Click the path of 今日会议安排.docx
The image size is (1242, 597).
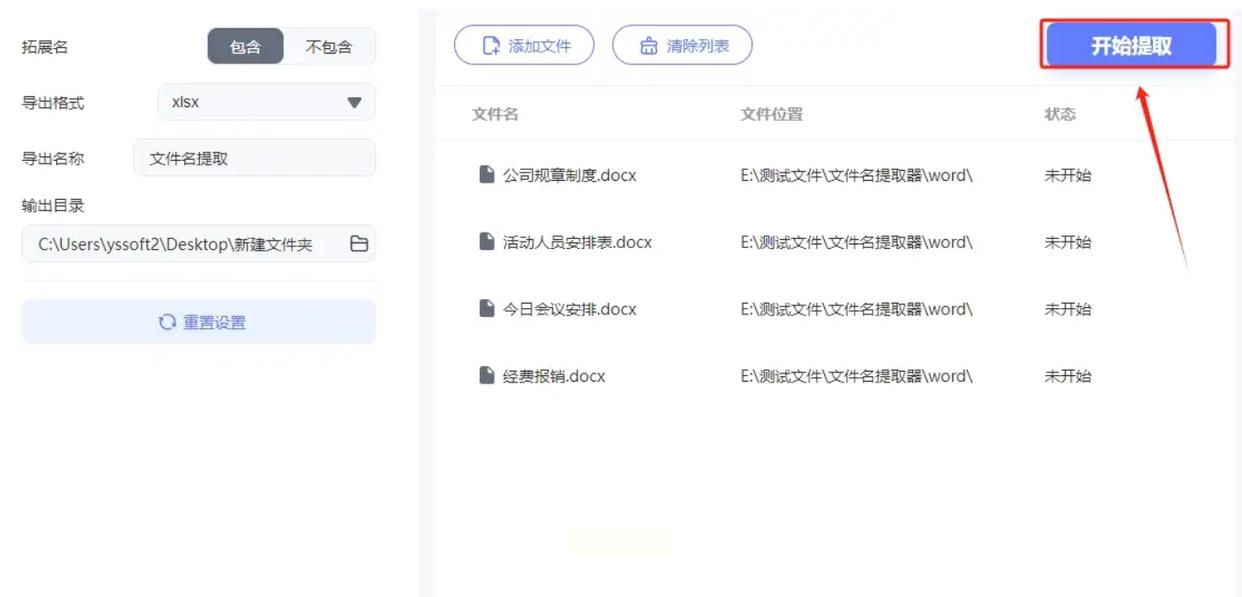pos(856,309)
